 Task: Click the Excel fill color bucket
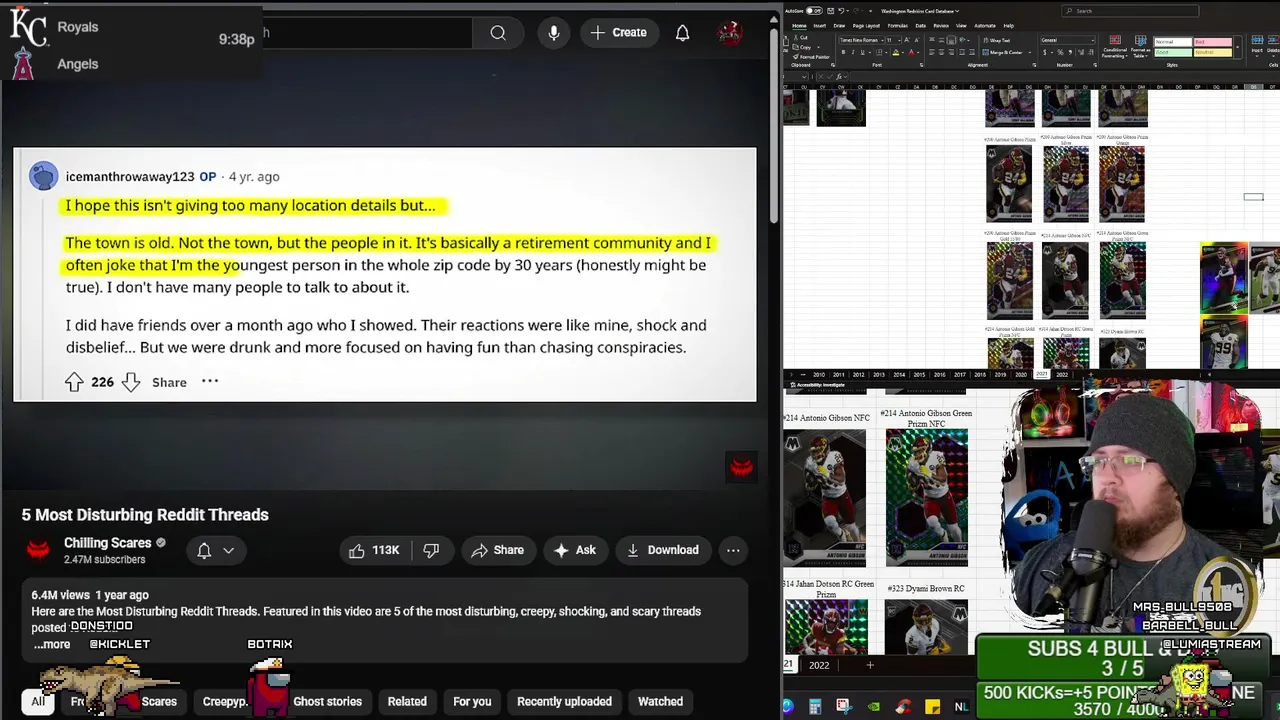click(x=896, y=52)
